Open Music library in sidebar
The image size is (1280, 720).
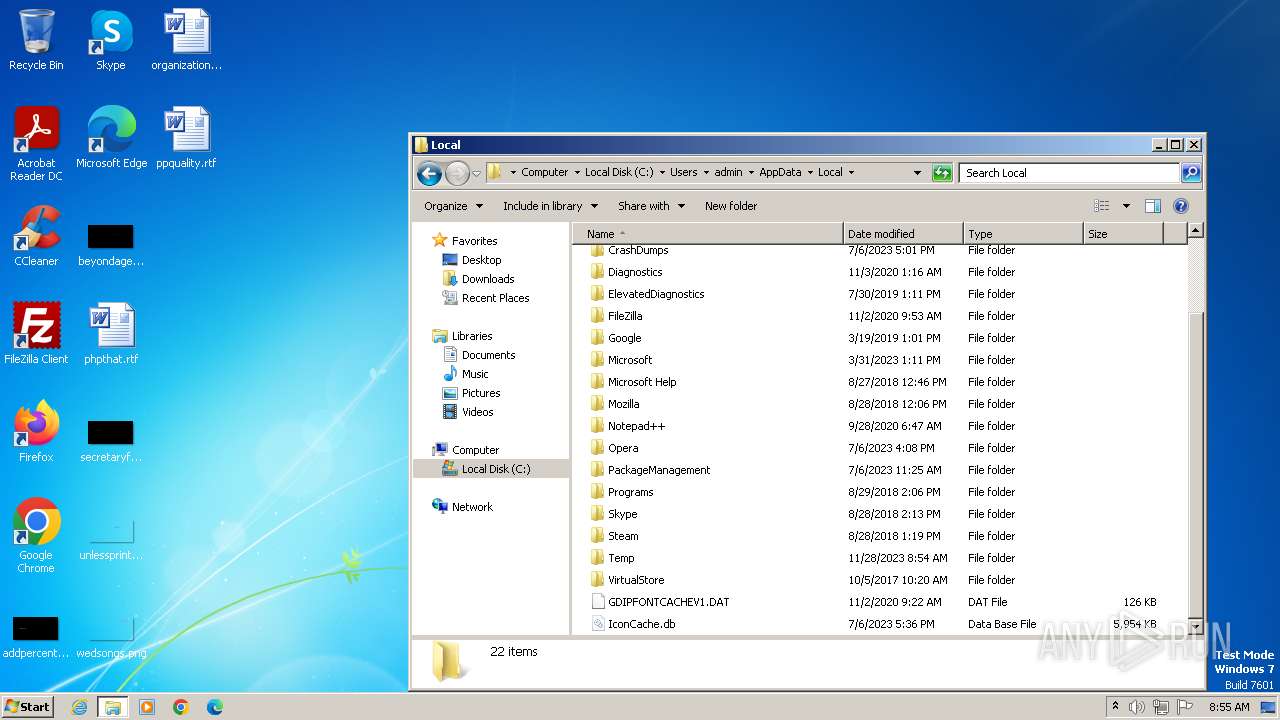475,374
